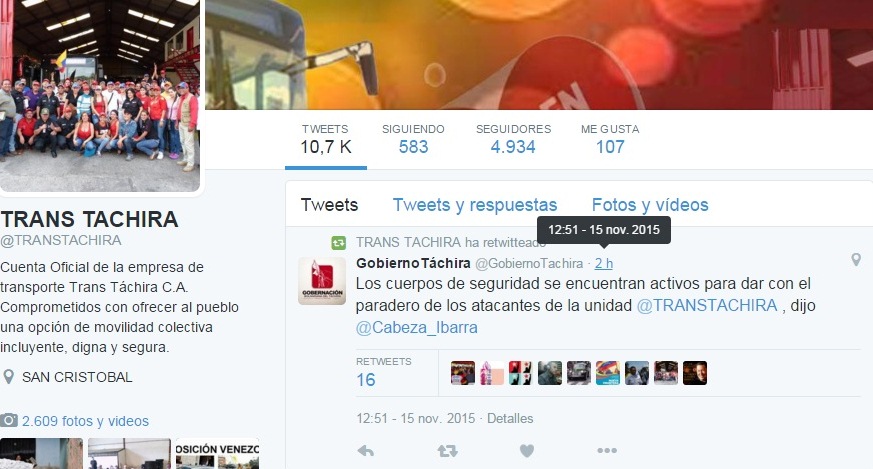Open the @TRANSTACHIRA mention link
The width and height of the screenshot is (873, 469).
click(707, 306)
